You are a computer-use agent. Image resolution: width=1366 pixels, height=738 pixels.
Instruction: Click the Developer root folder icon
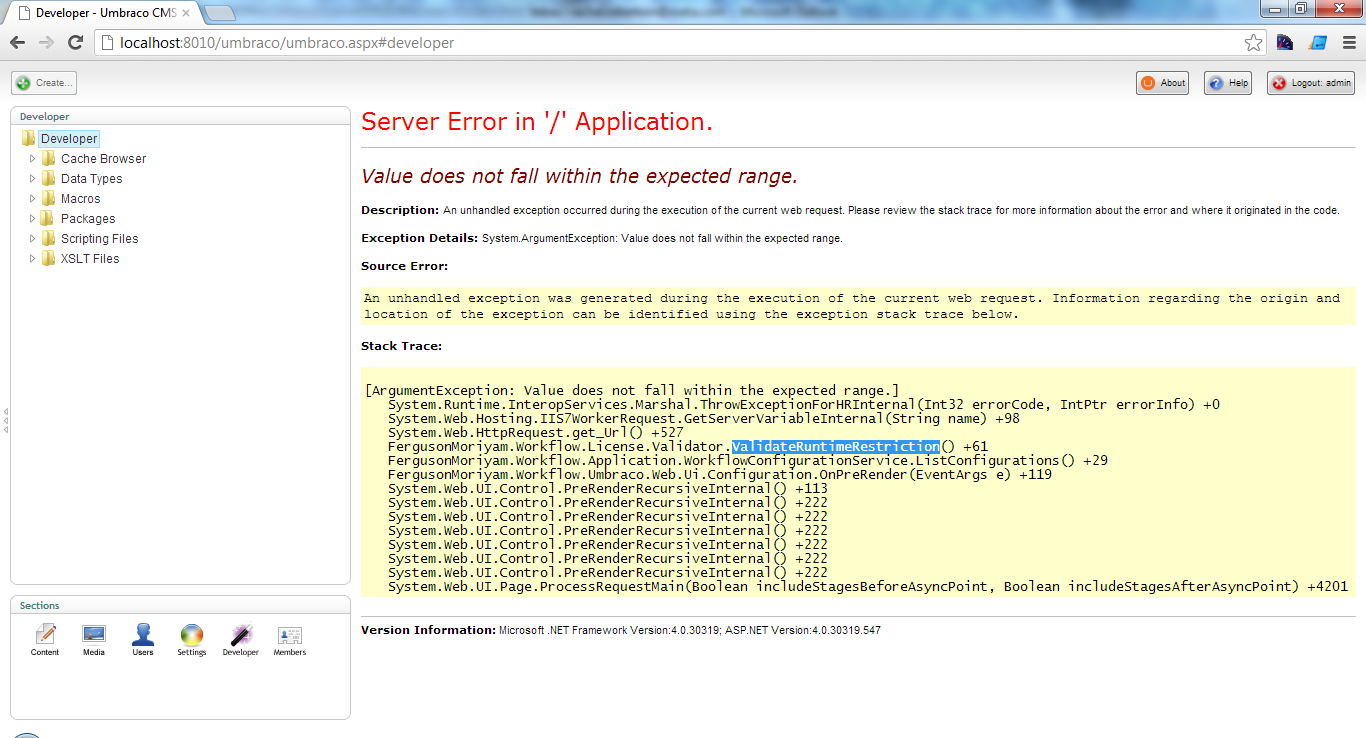click(28, 139)
